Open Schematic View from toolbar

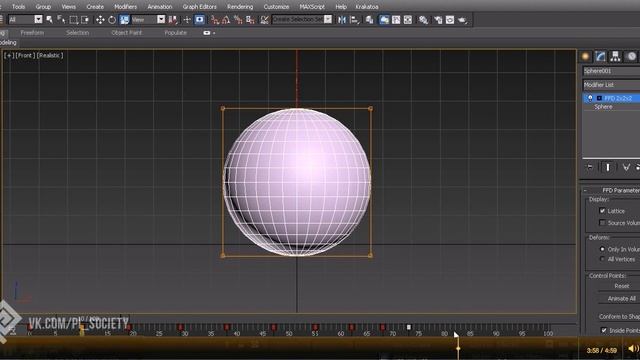coord(408,20)
